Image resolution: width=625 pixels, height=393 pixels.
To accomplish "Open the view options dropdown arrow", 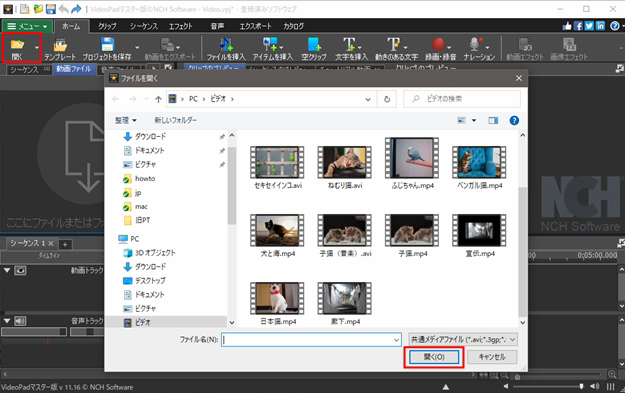I will coord(474,120).
